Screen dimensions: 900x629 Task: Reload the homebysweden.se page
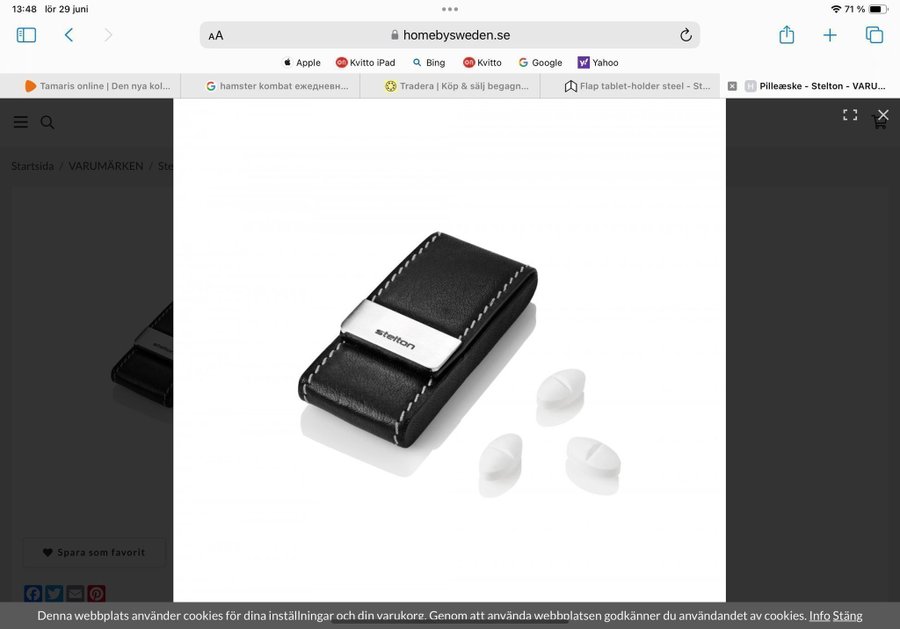pyautogui.click(x=685, y=35)
